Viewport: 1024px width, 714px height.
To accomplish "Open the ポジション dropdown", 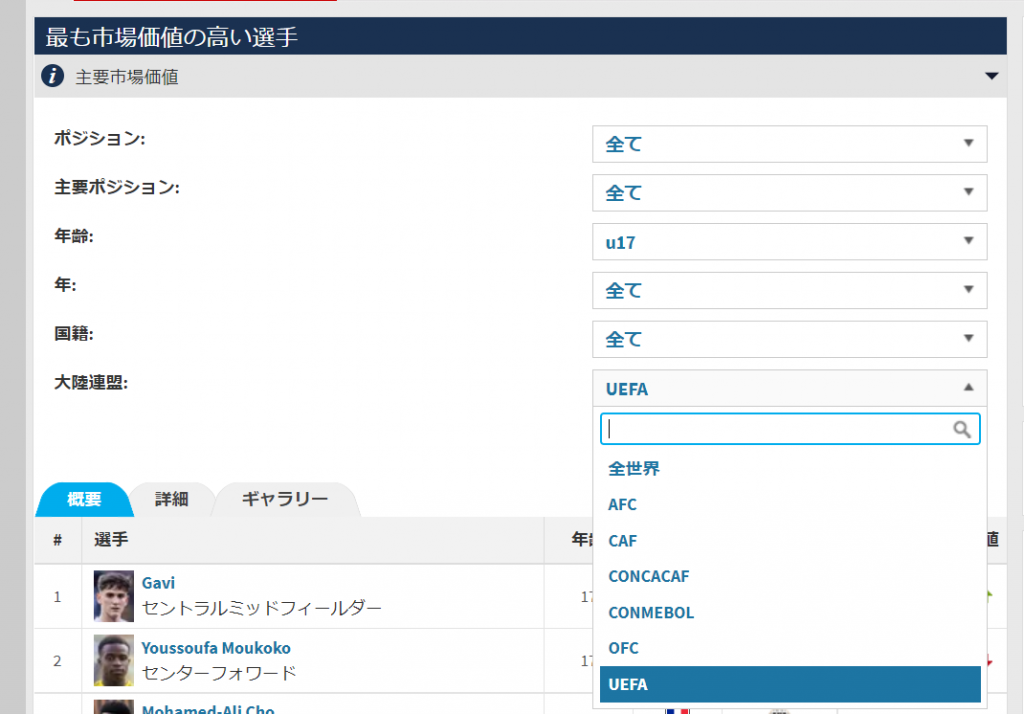I will (789, 144).
